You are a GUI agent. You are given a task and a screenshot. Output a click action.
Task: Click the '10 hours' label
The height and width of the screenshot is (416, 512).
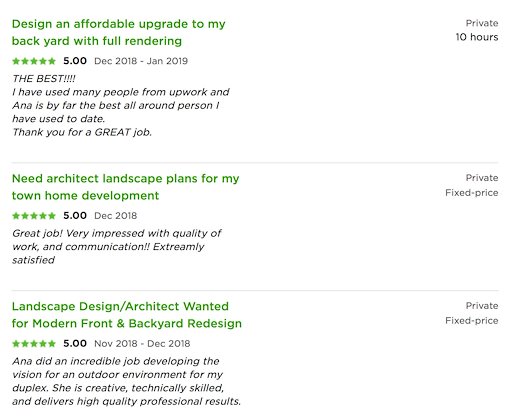pos(477,37)
